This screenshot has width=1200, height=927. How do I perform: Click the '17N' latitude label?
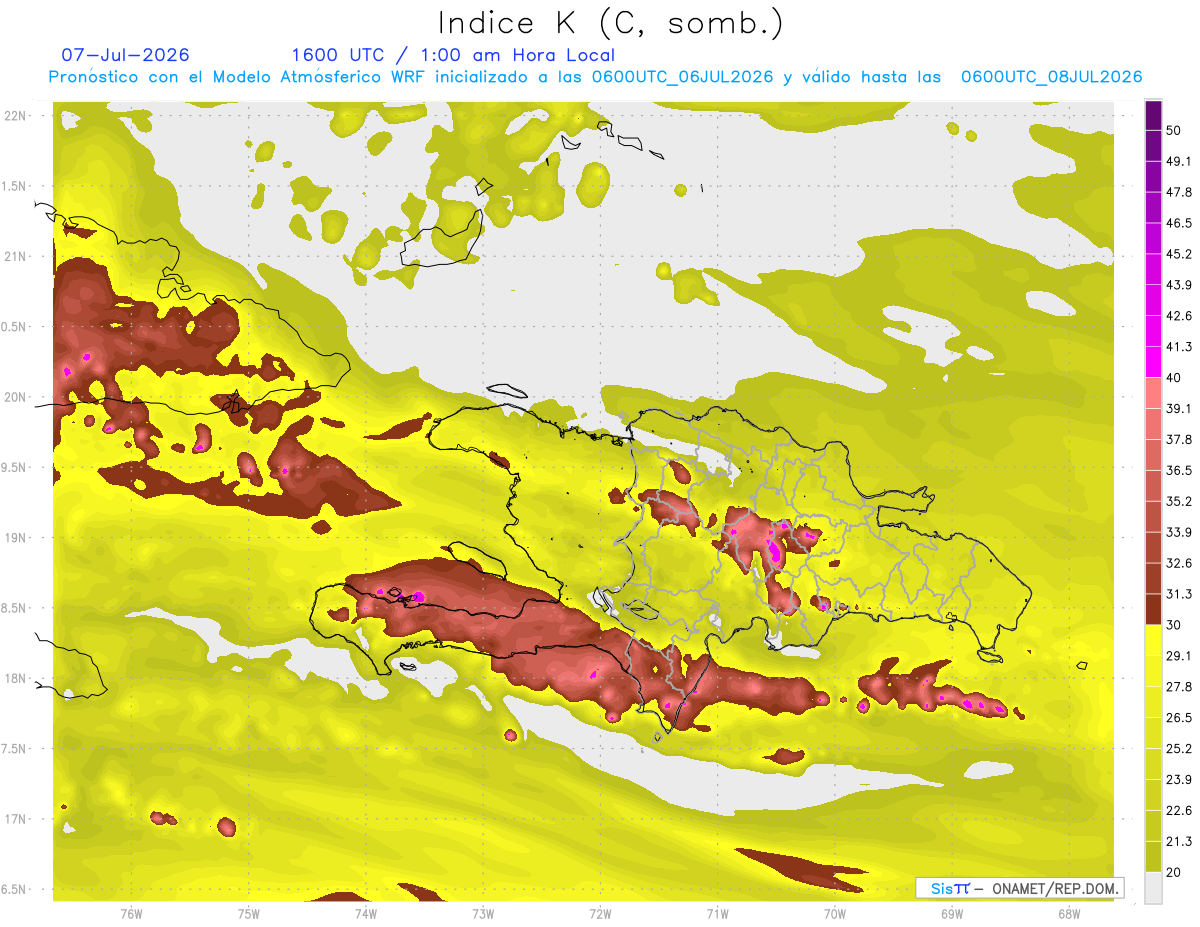coord(17,819)
